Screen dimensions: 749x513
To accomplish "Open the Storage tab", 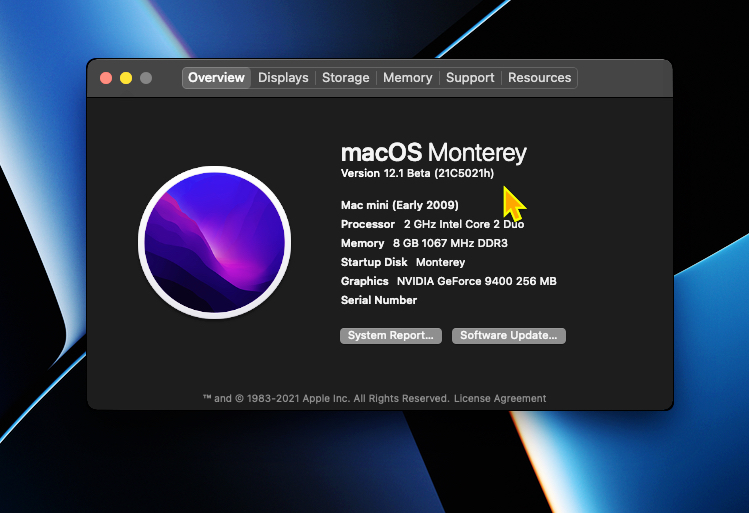I will (345, 78).
